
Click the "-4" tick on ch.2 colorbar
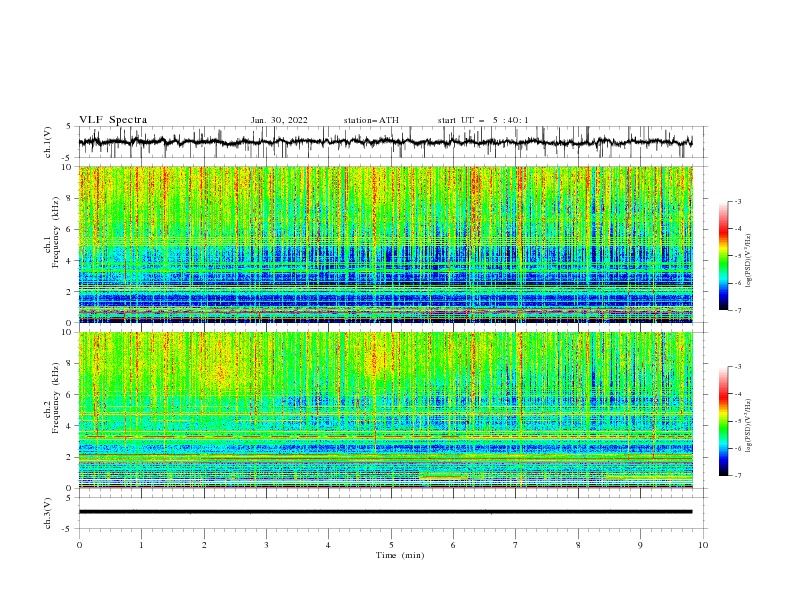point(737,394)
